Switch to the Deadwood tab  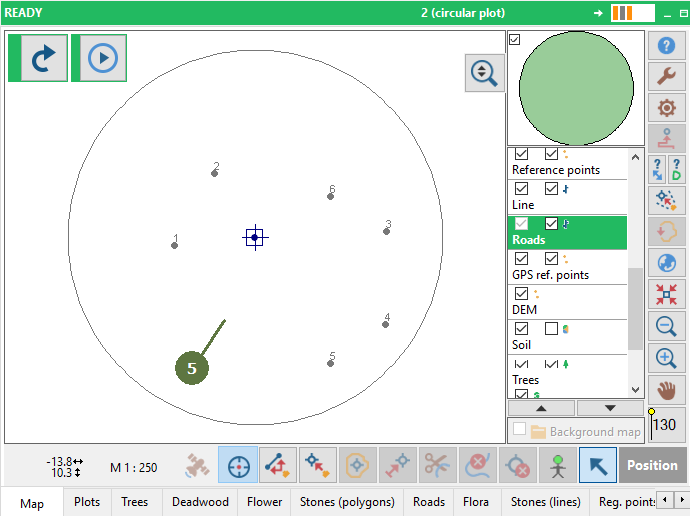pos(200,502)
